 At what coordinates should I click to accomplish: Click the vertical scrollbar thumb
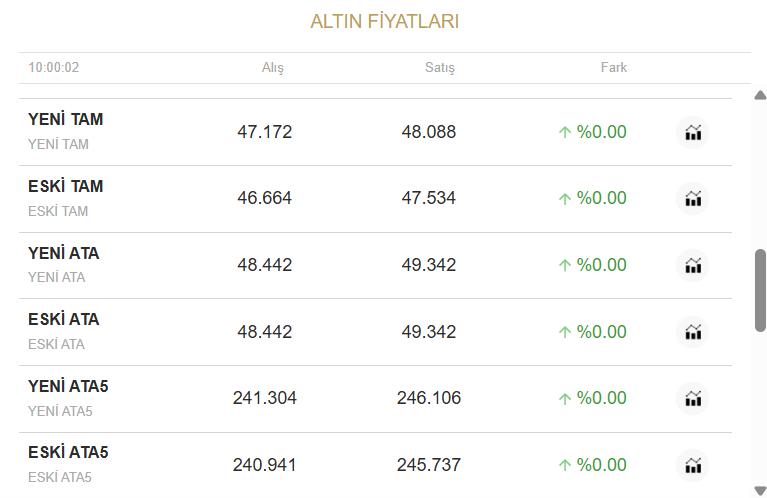click(x=760, y=290)
